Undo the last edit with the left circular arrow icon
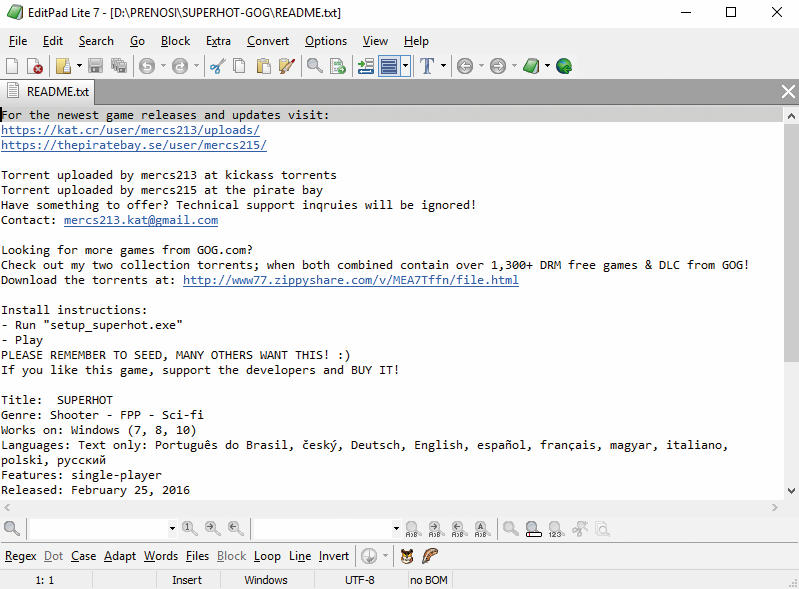799x589 pixels. click(x=147, y=66)
